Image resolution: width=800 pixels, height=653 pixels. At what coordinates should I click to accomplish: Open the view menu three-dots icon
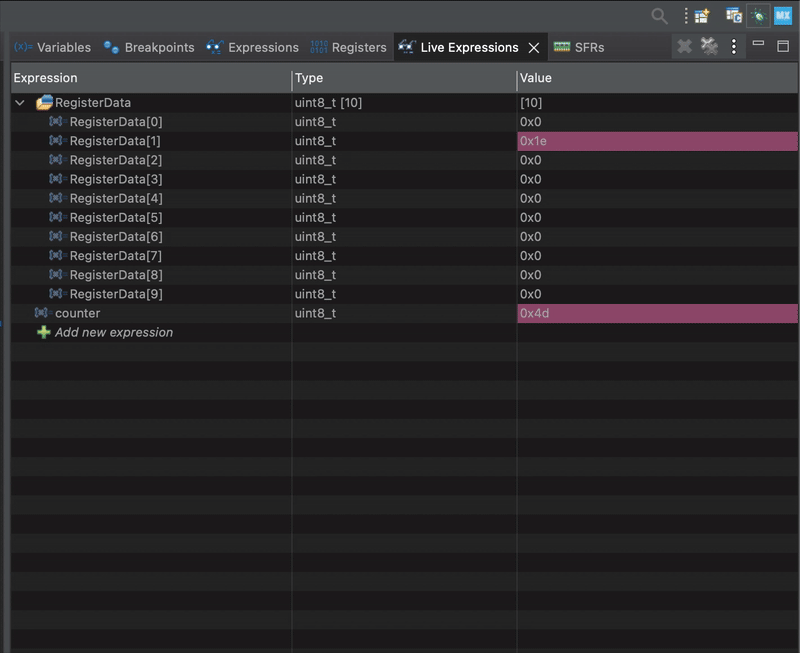click(x=734, y=47)
